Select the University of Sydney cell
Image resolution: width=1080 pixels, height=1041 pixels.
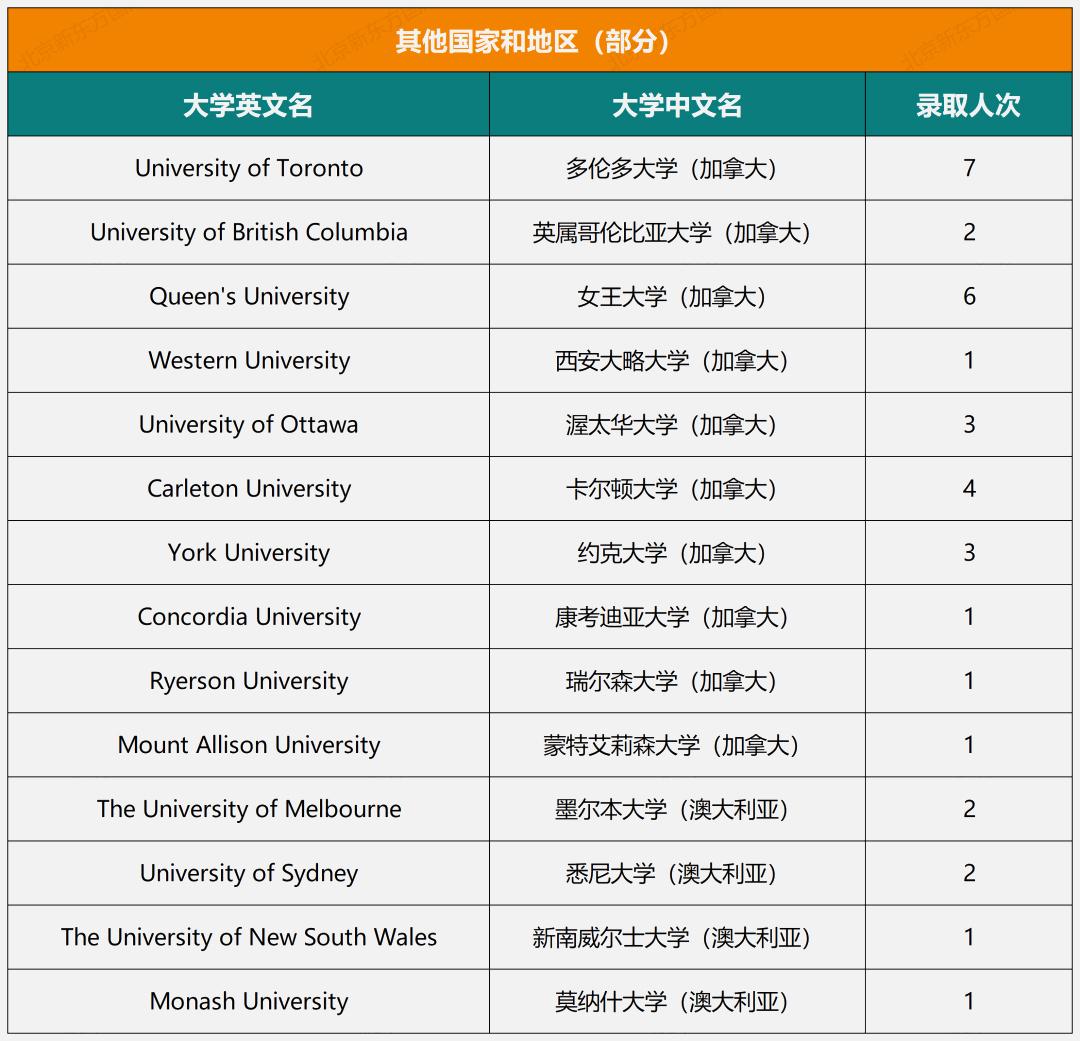(x=249, y=873)
